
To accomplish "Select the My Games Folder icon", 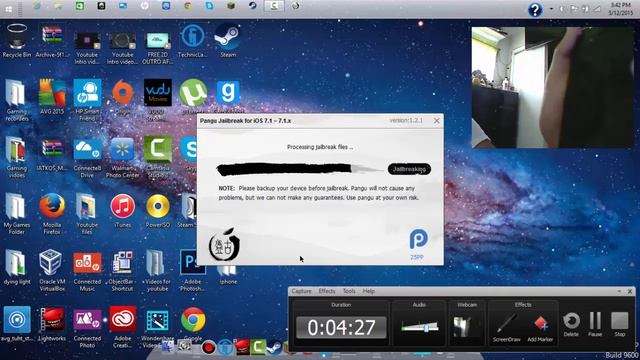I will 17,214.
